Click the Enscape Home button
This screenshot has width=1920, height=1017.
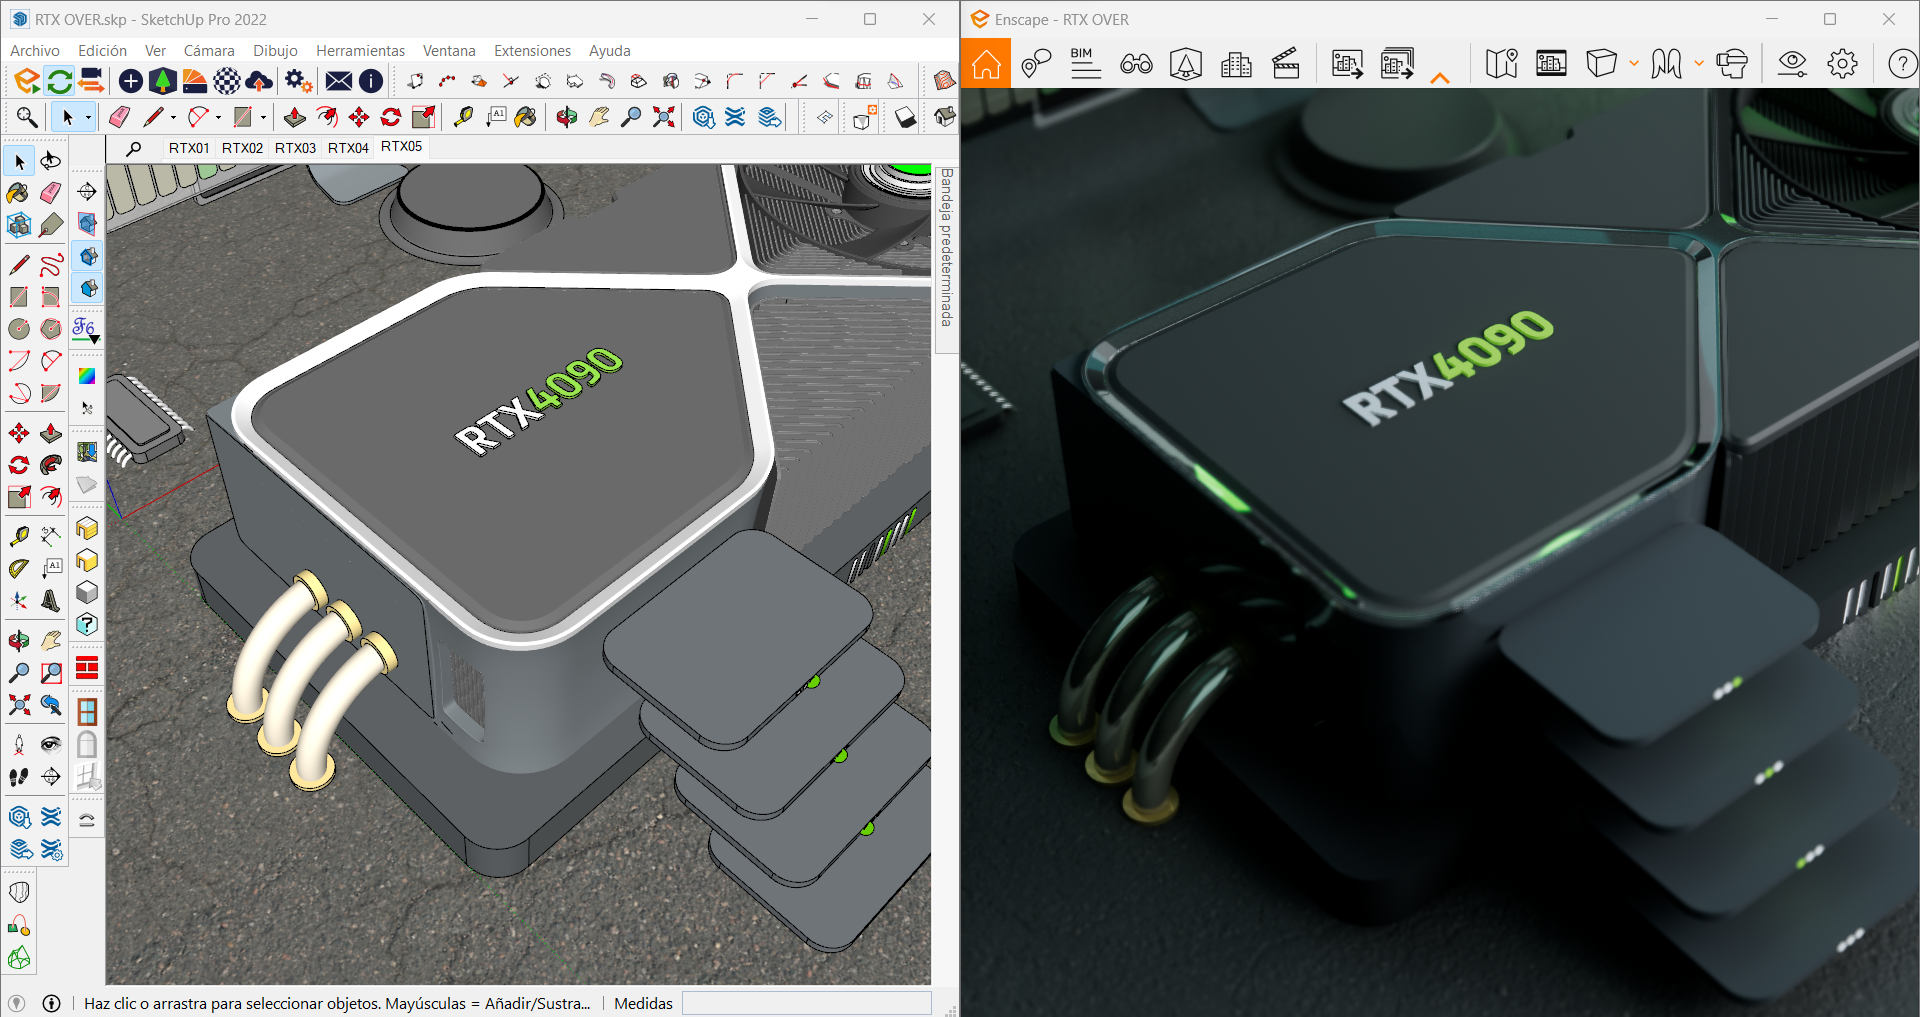986,64
